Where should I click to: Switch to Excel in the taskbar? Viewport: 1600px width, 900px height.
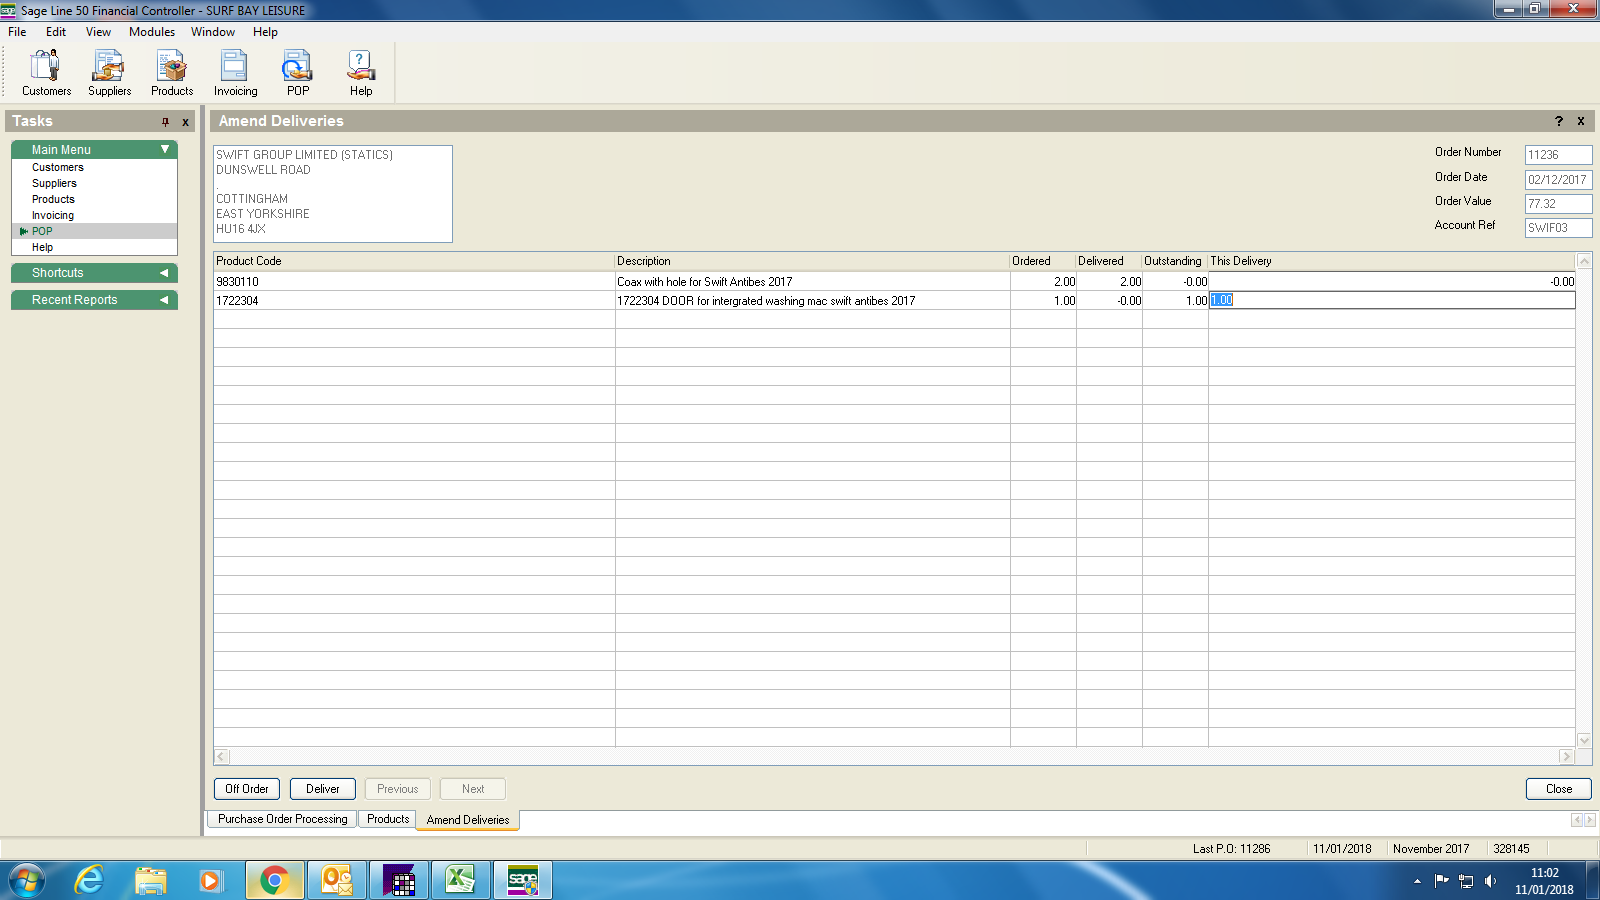[460, 880]
